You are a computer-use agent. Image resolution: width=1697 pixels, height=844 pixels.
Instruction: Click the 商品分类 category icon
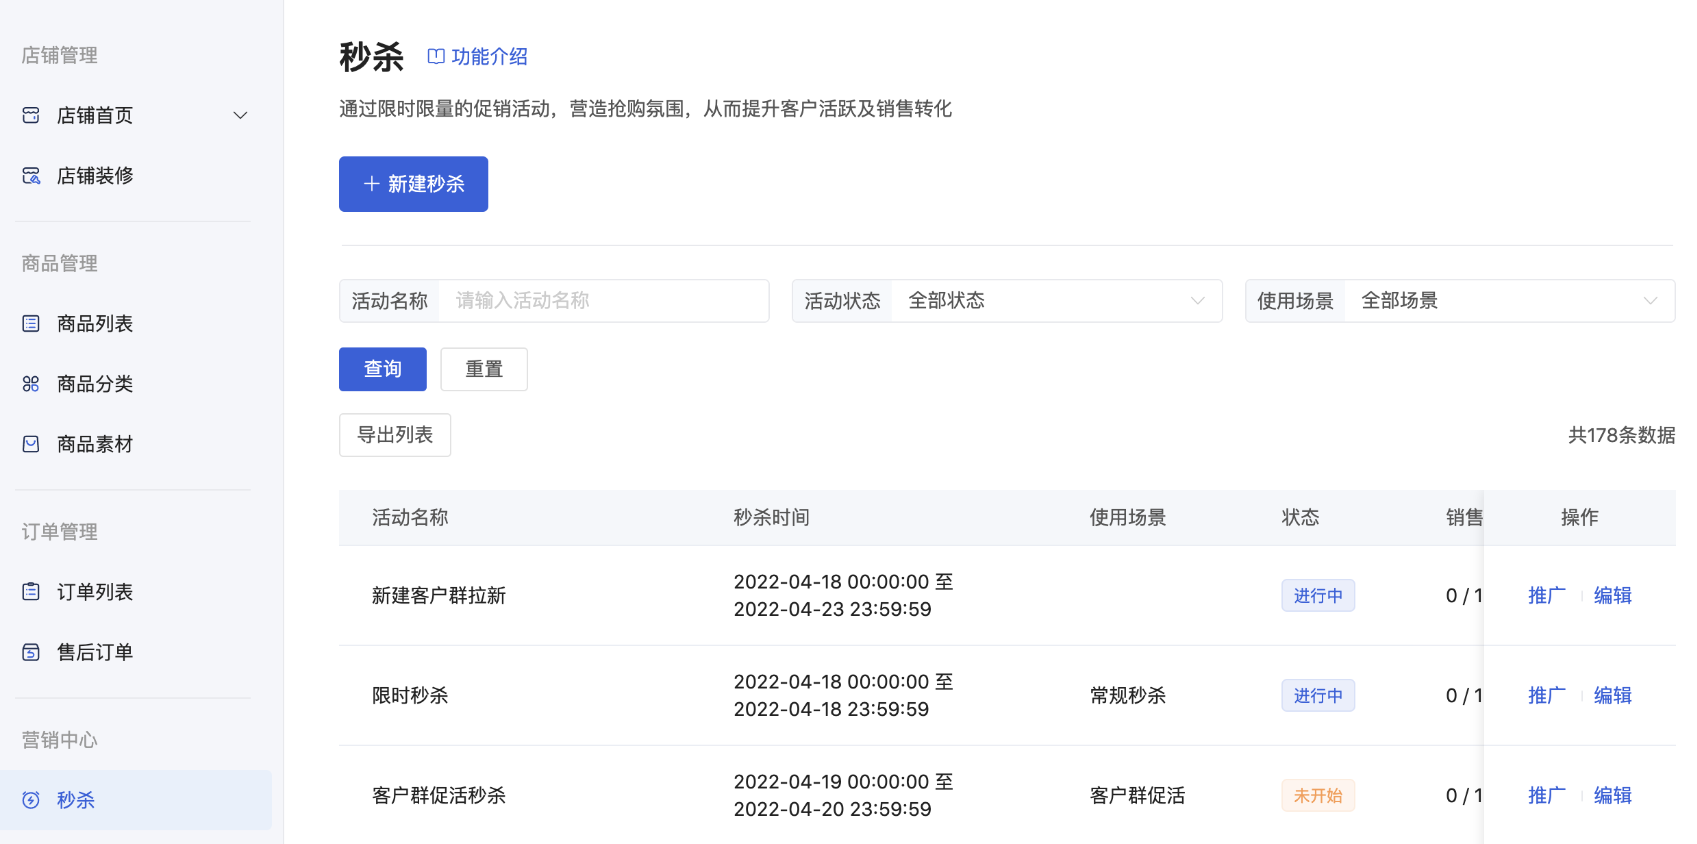pos(31,384)
